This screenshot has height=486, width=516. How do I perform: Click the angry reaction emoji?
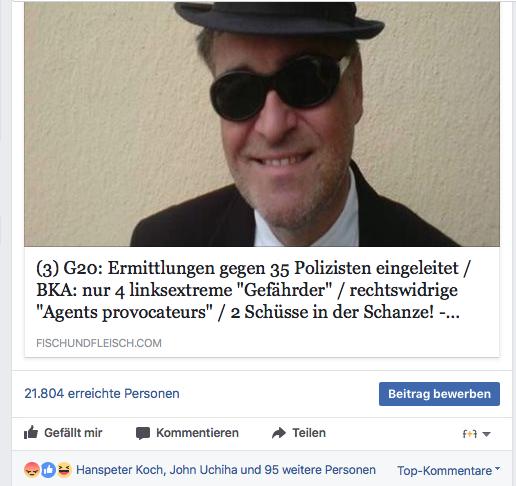(x=32, y=470)
